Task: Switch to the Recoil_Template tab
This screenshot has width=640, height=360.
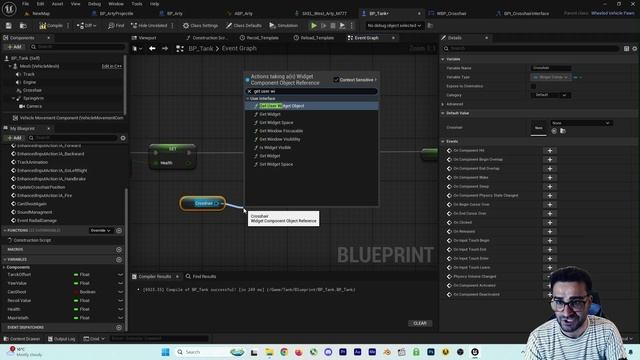Action: 262,38
